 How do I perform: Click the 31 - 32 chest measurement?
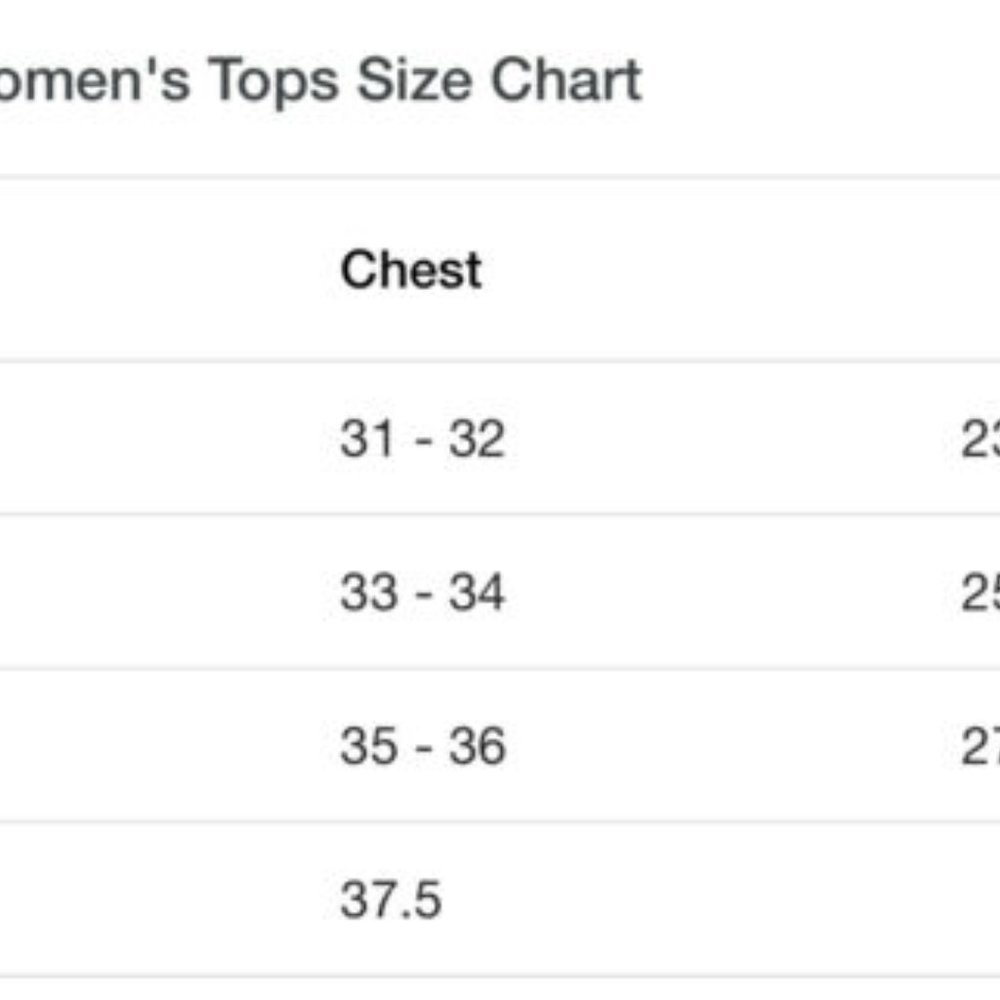tap(421, 439)
